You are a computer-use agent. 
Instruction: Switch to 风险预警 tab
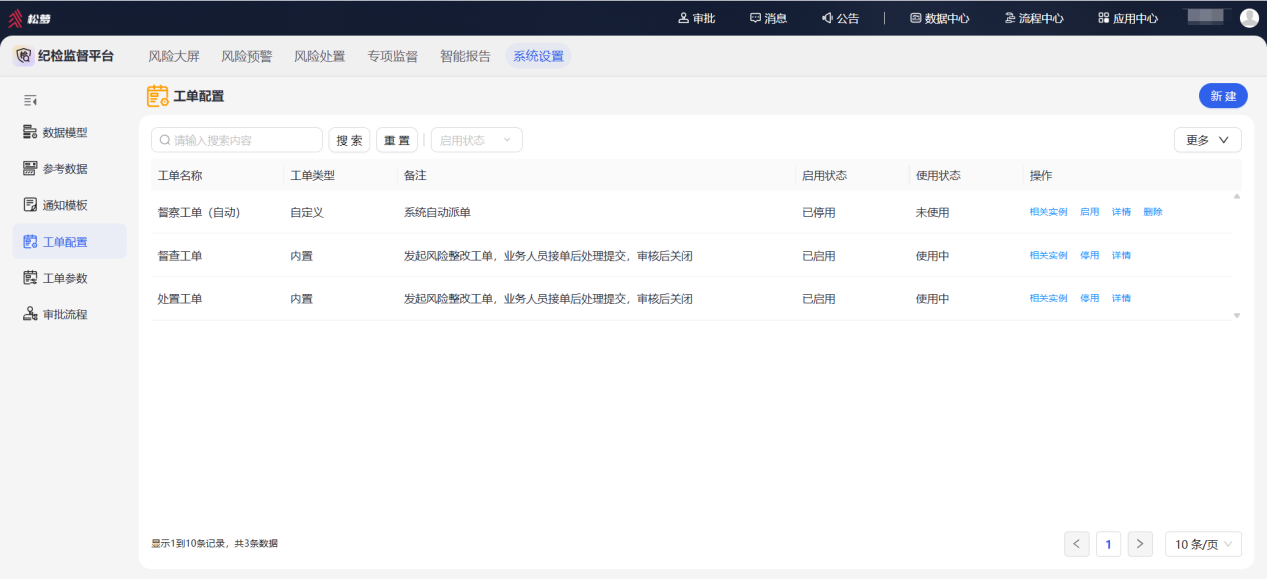247,56
